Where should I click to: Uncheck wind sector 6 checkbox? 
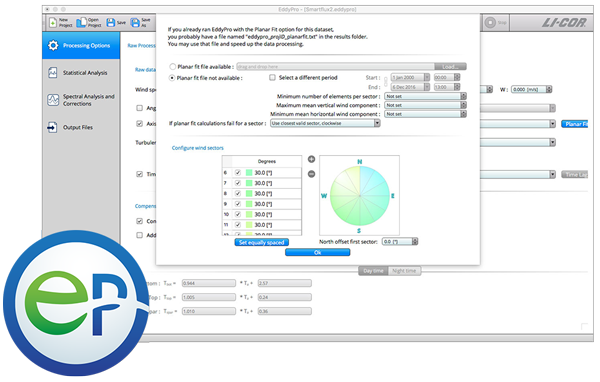[238, 173]
